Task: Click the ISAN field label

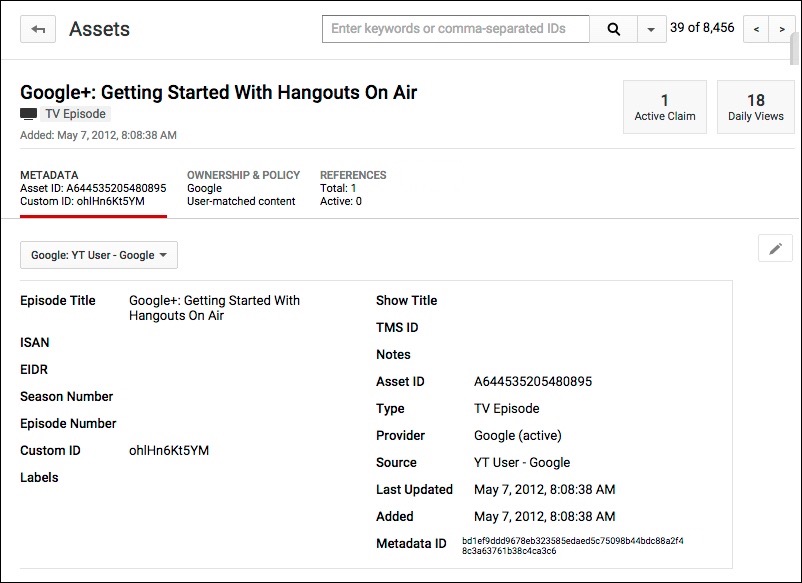Action: 35,343
